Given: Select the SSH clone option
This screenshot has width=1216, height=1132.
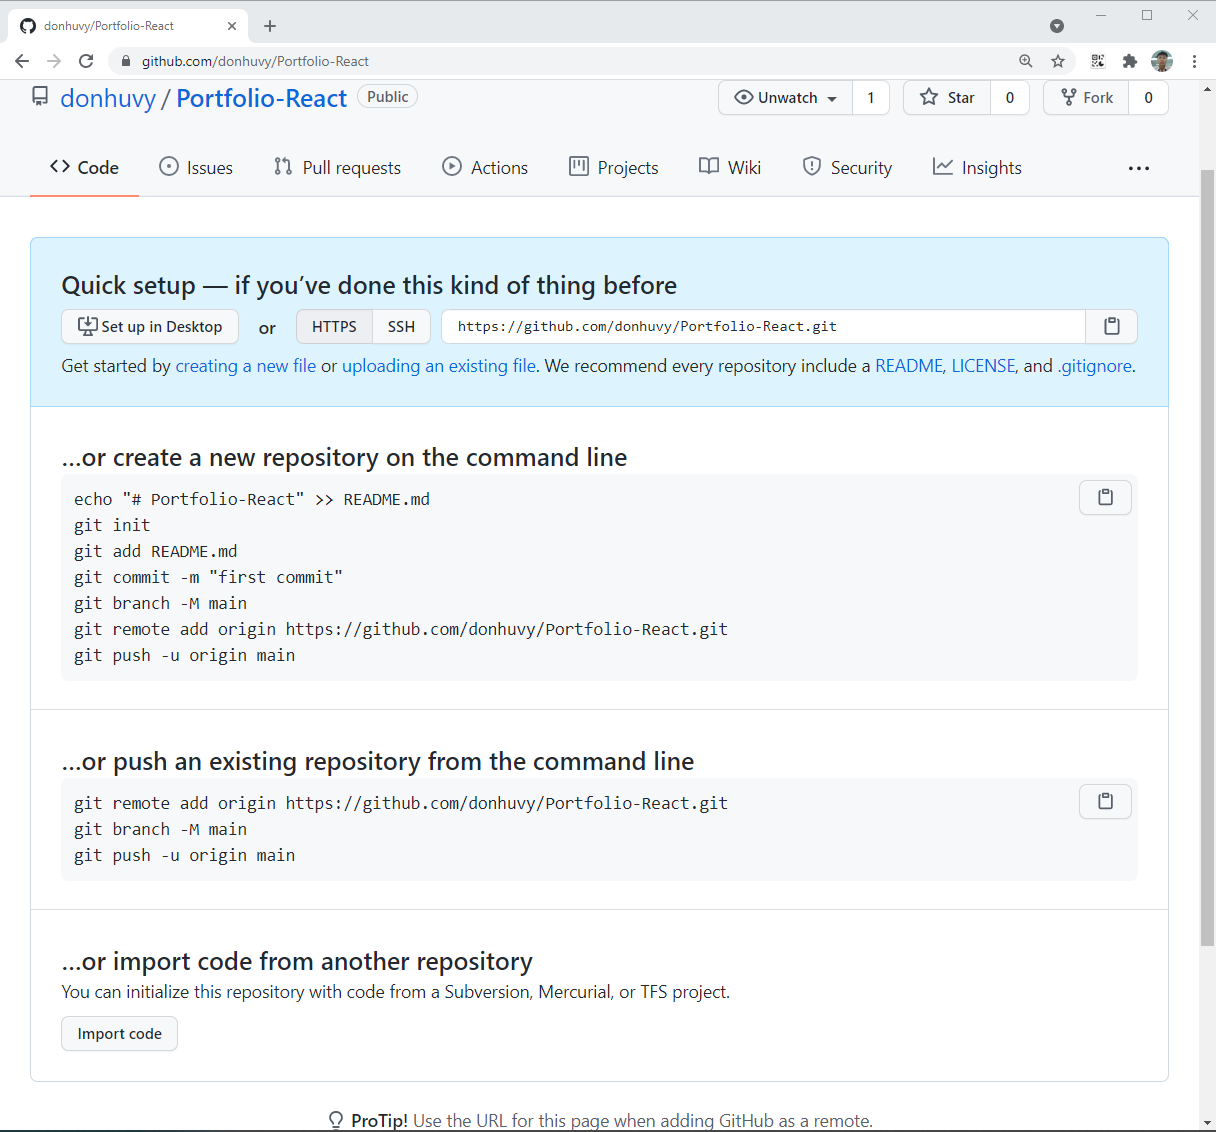Looking at the screenshot, I should (401, 327).
